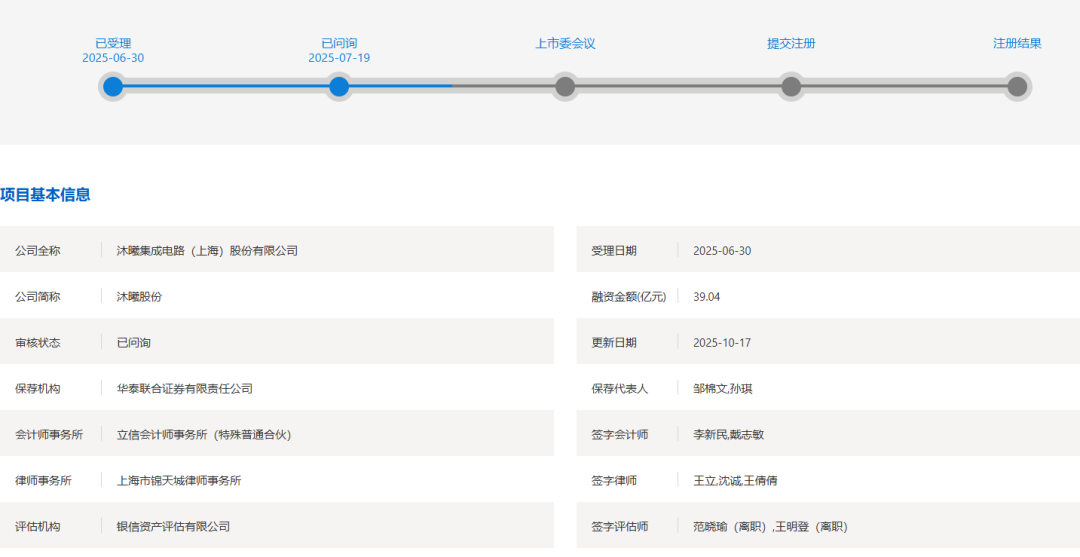The width and height of the screenshot is (1080, 557).
Task: Click the 项目基本信息 section heading
Action: click(45, 195)
